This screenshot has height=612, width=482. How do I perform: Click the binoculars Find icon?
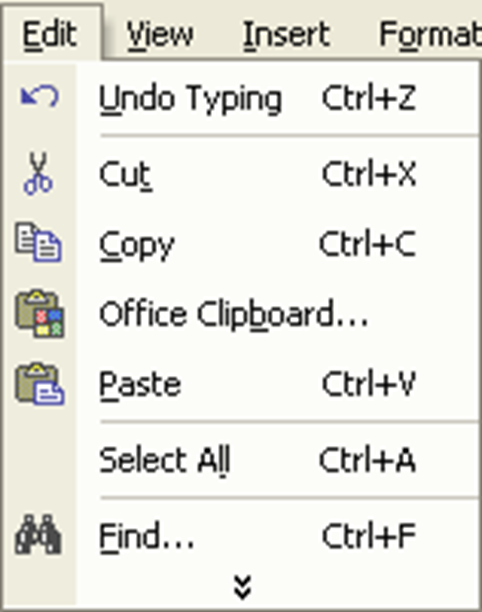click(38, 534)
